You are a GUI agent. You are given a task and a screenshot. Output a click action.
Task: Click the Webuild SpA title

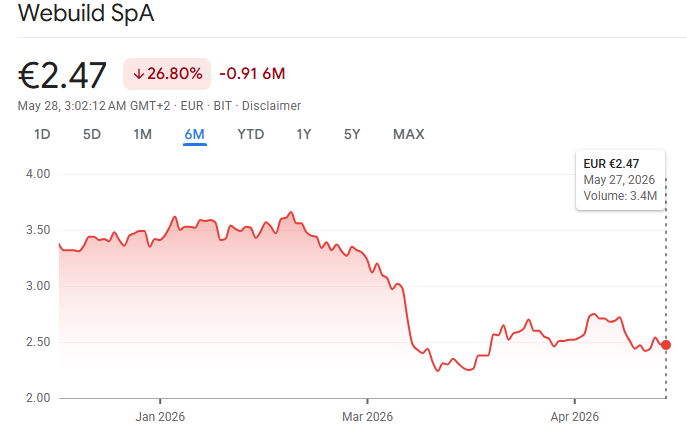(86, 13)
